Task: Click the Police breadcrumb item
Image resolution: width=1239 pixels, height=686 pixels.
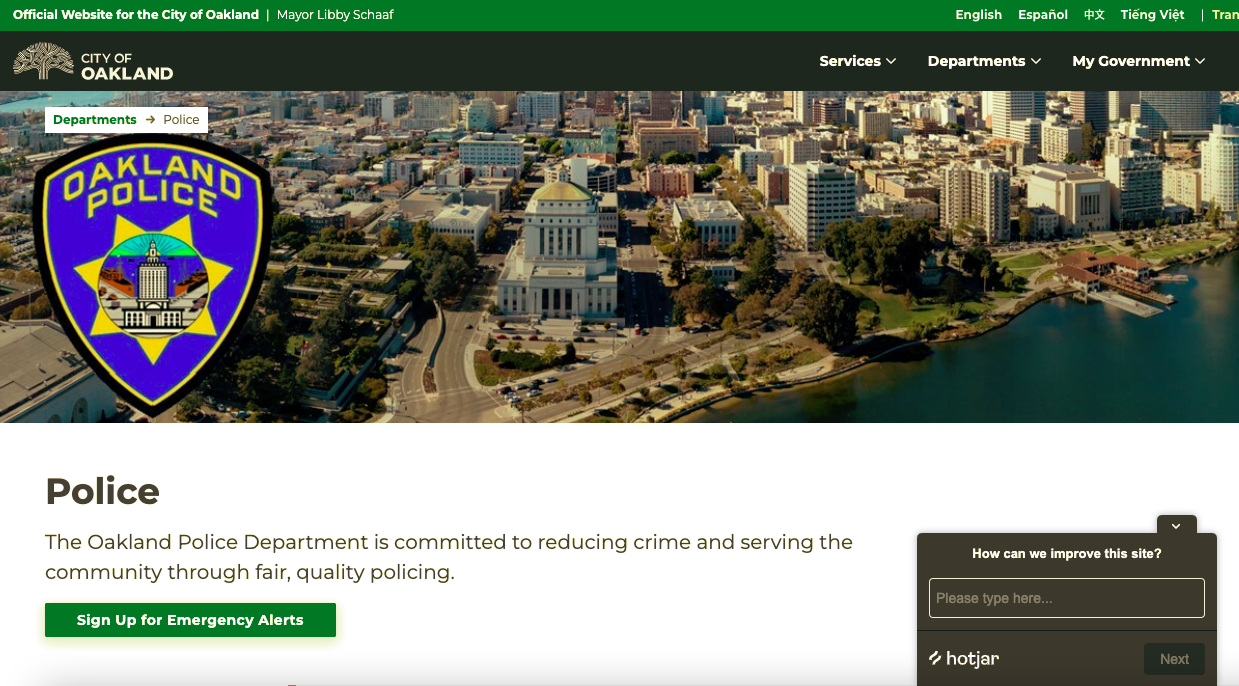Action: (181, 120)
